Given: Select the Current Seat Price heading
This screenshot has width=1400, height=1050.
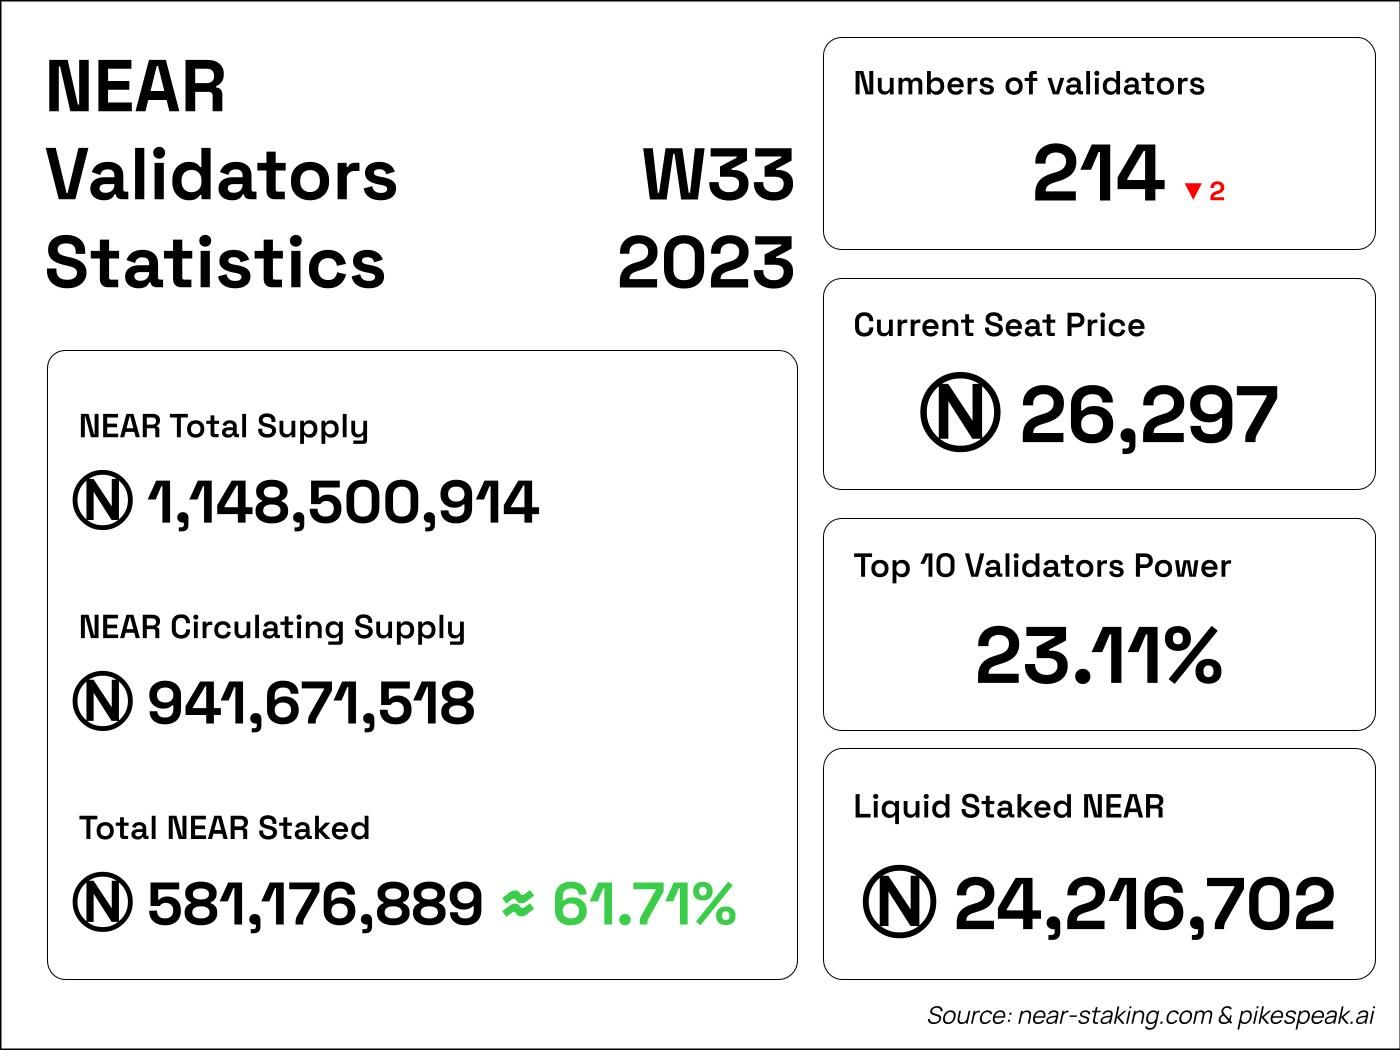Looking at the screenshot, I should 999,325.
